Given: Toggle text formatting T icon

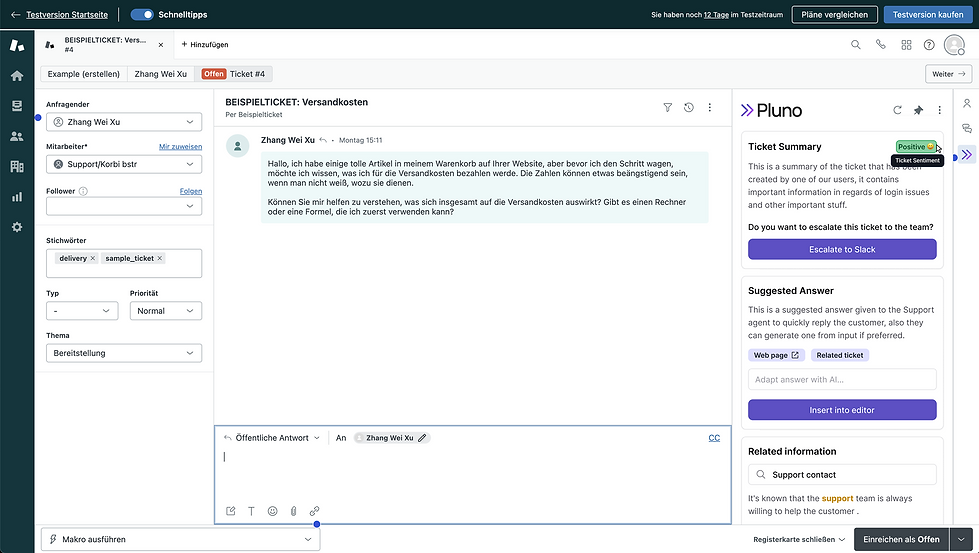Looking at the screenshot, I should 251,511.
